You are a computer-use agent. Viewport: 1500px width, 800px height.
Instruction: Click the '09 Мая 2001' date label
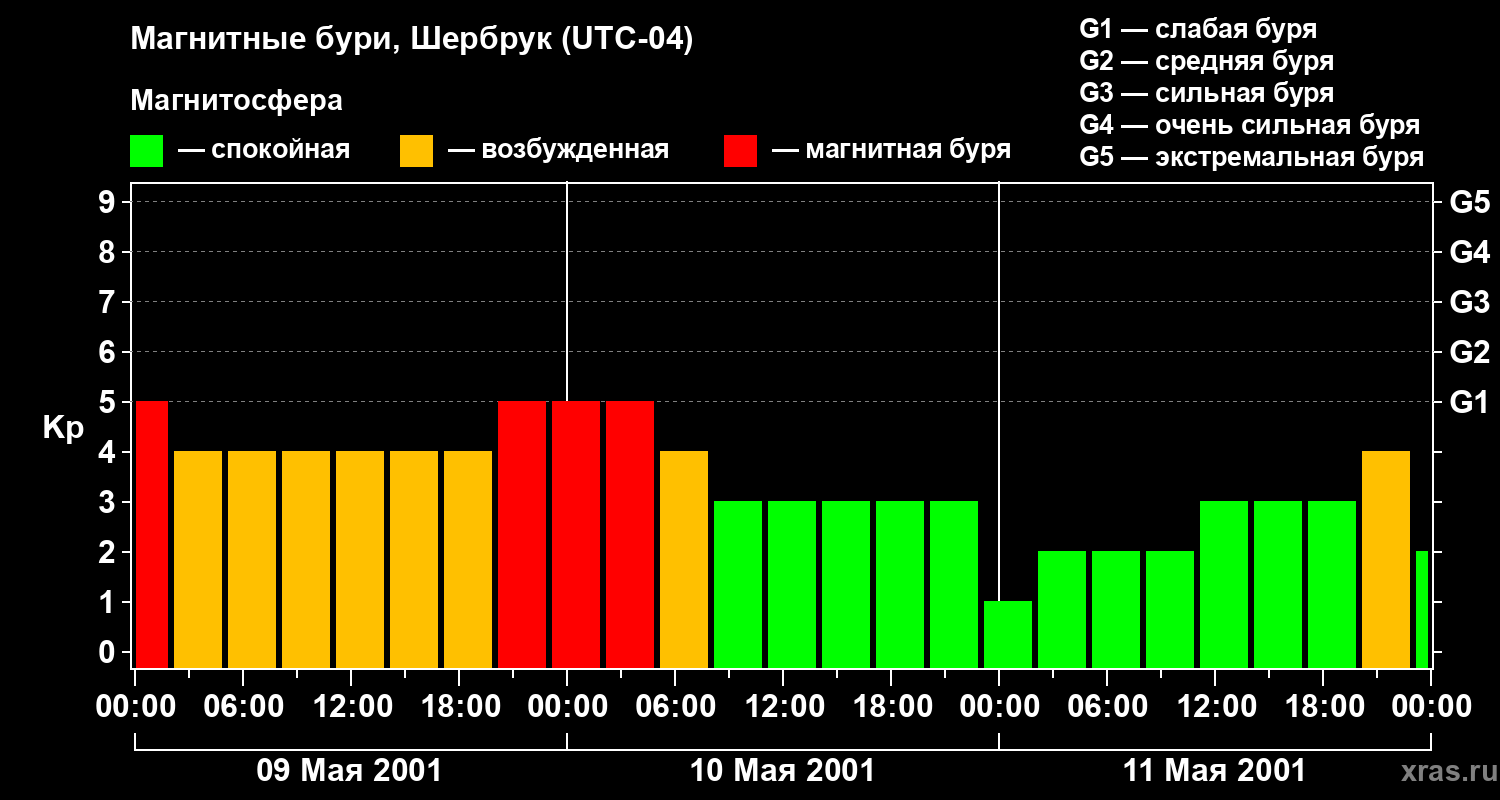[x=349, y=771]
